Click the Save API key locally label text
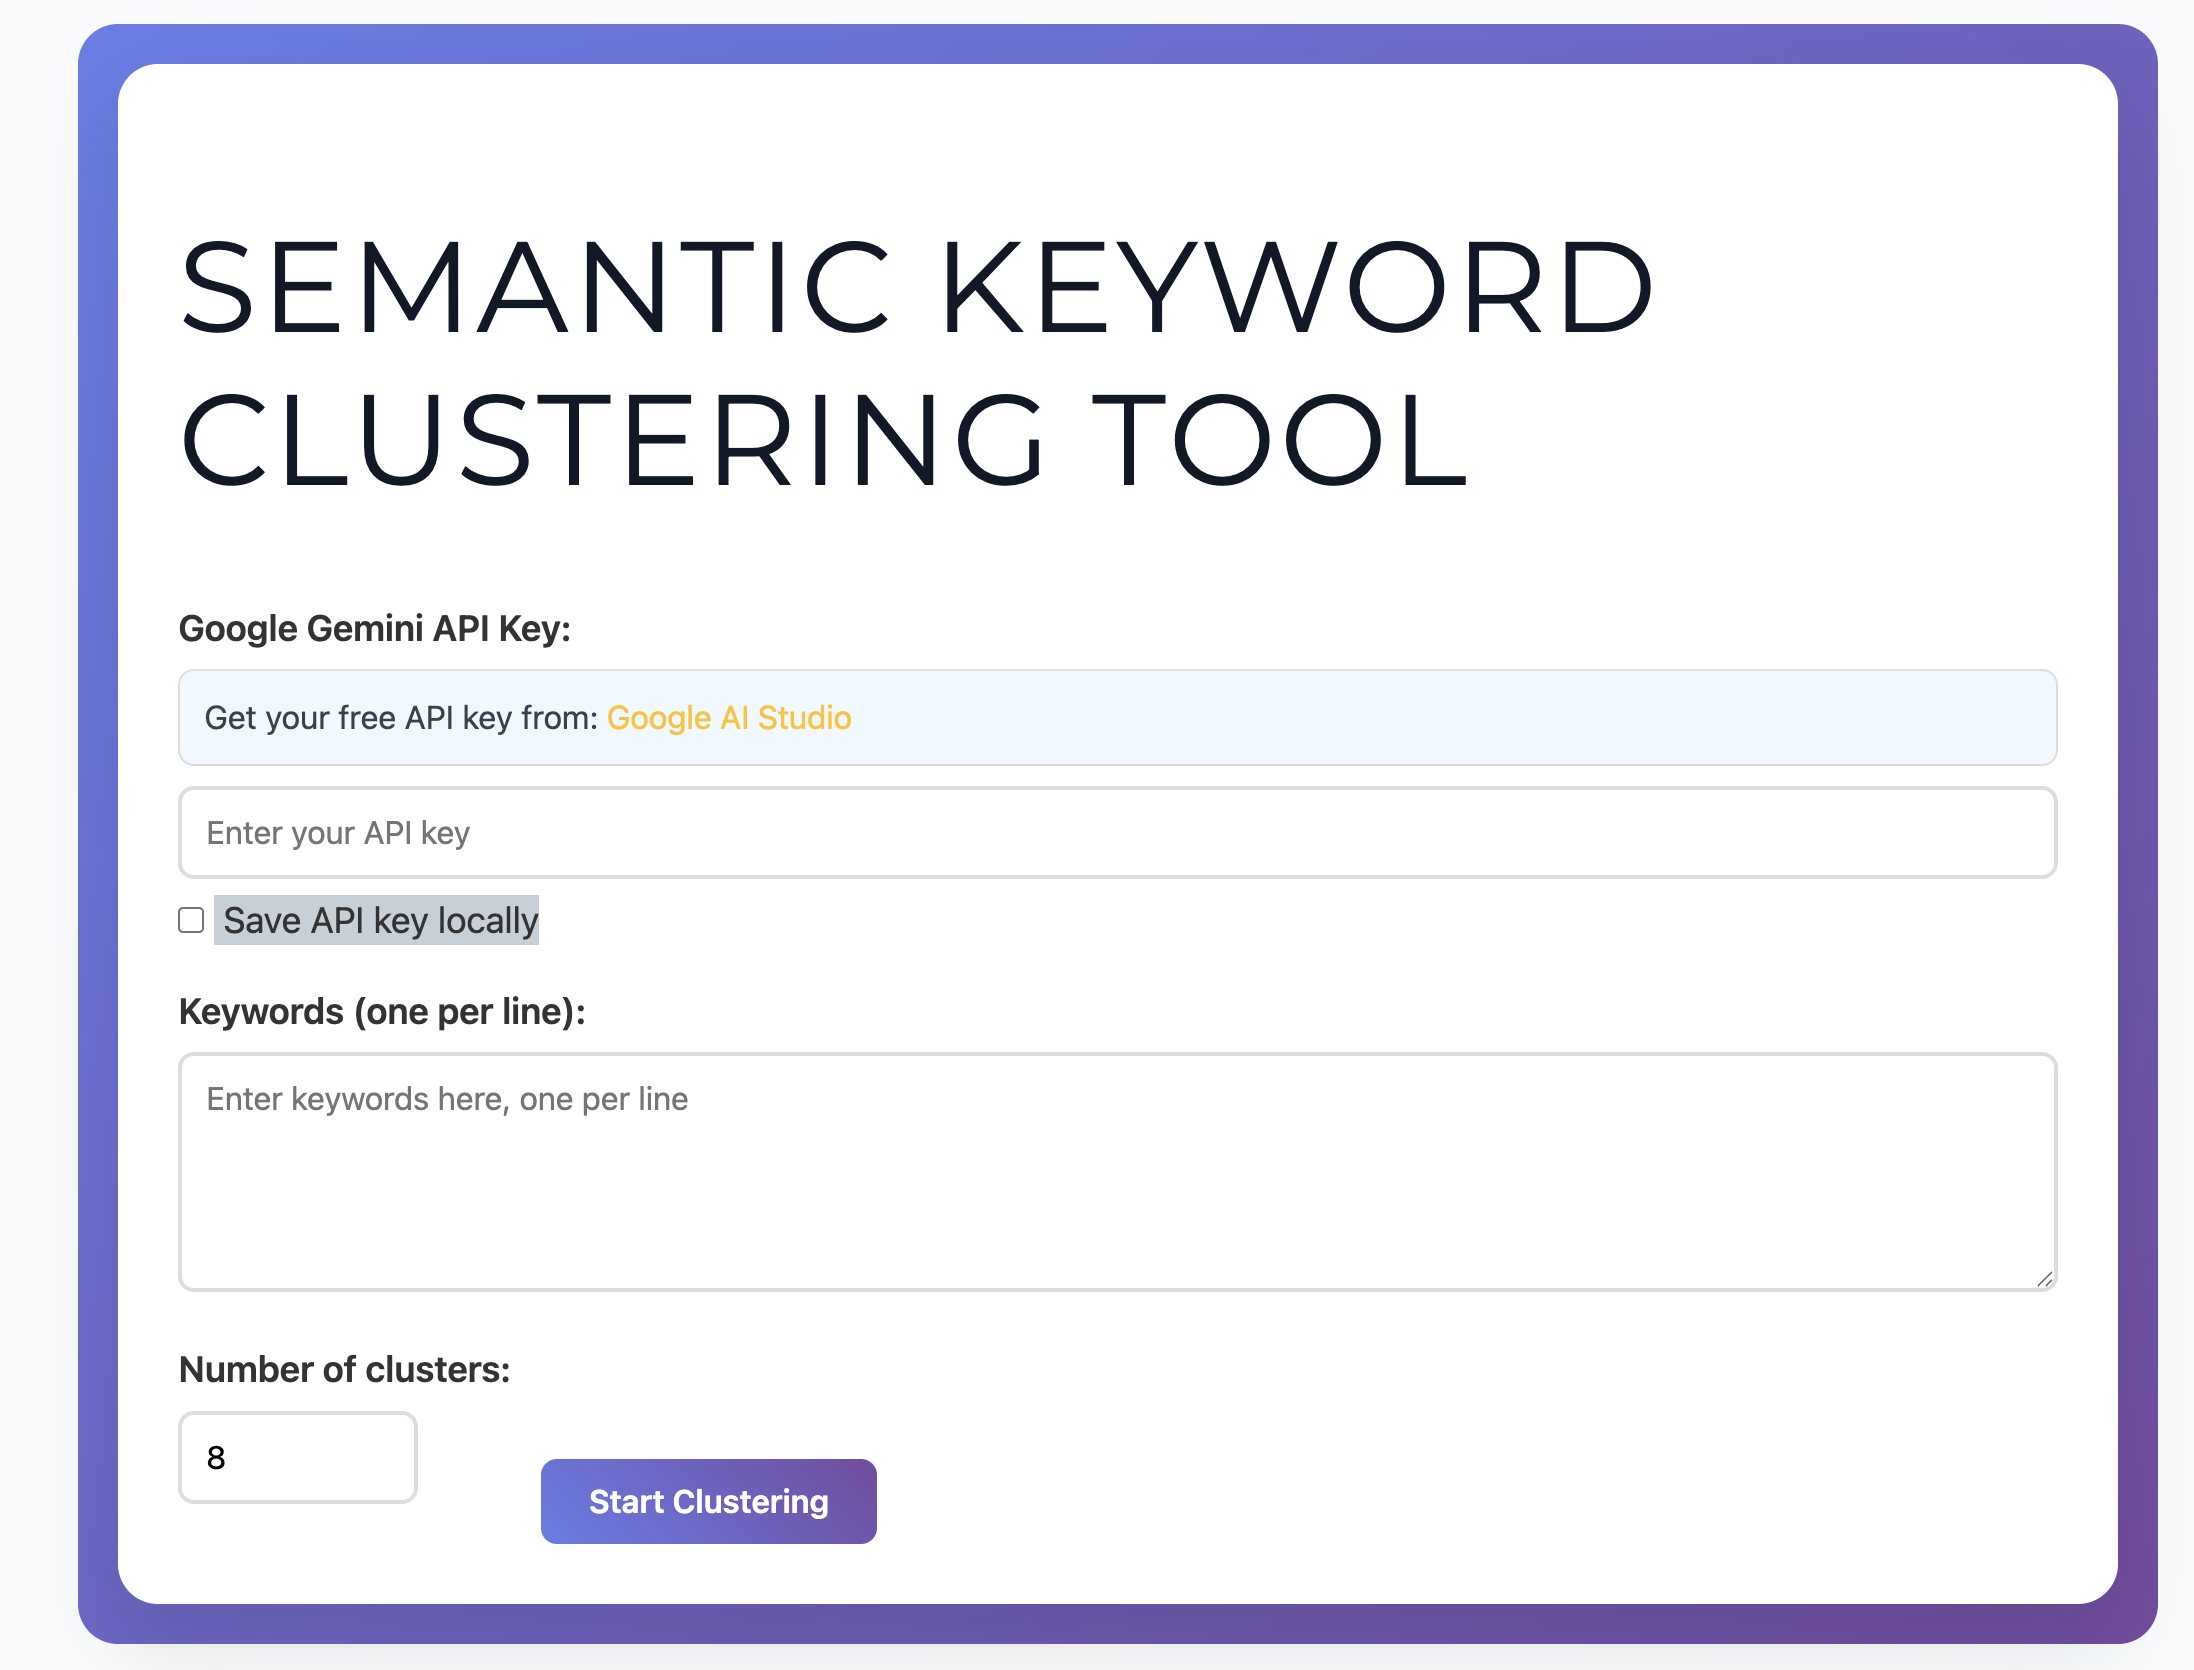 click(377, 920)
